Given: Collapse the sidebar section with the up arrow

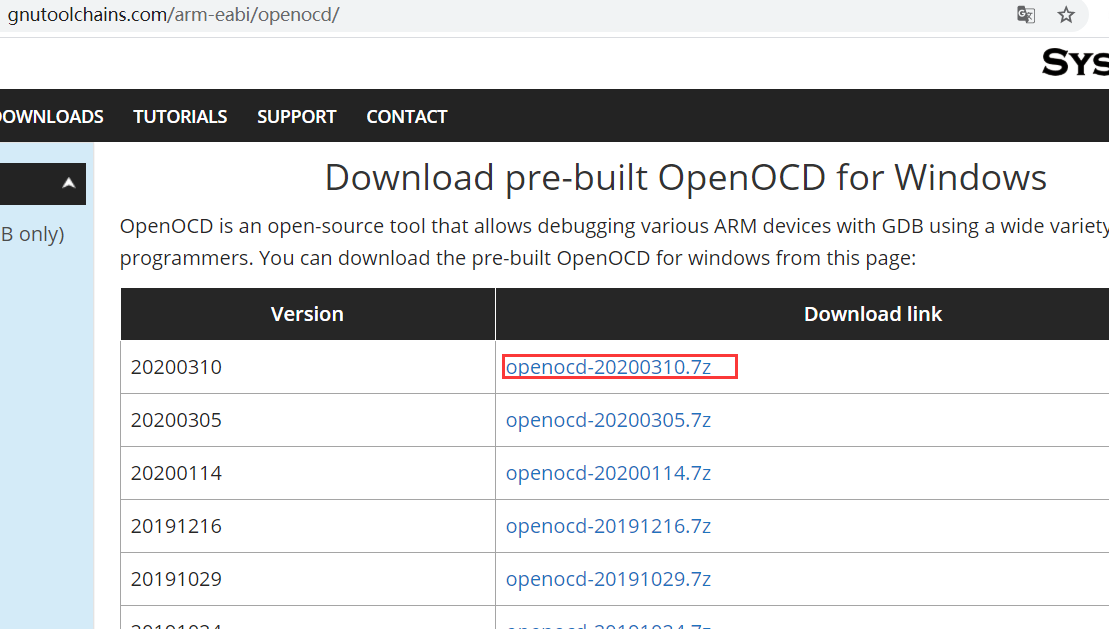Looking at the screenshot, I should (x=68, y=183).
